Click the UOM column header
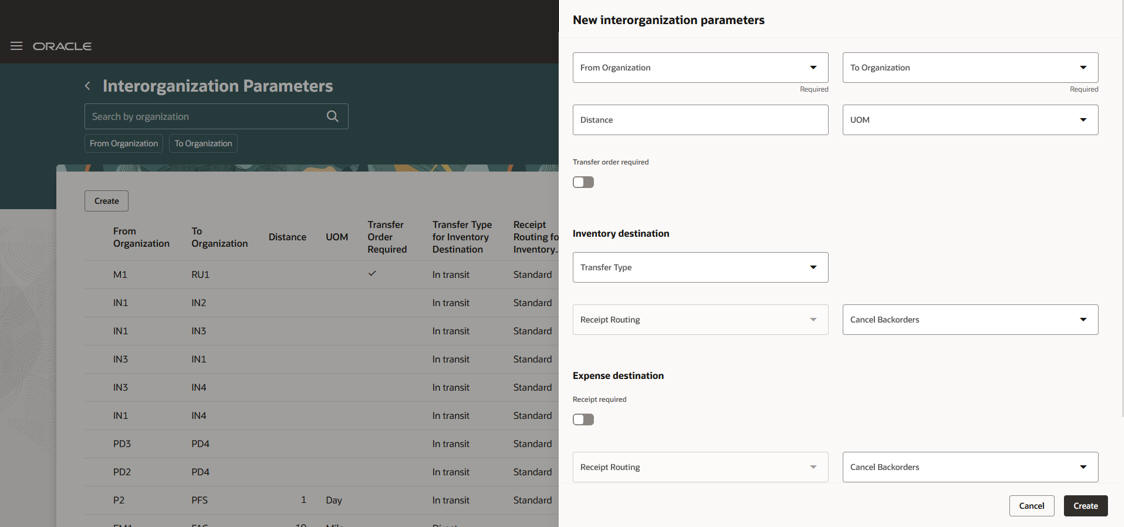This screenshot has height=527, width=1124. pyautogui.click(x=337, y=237)
